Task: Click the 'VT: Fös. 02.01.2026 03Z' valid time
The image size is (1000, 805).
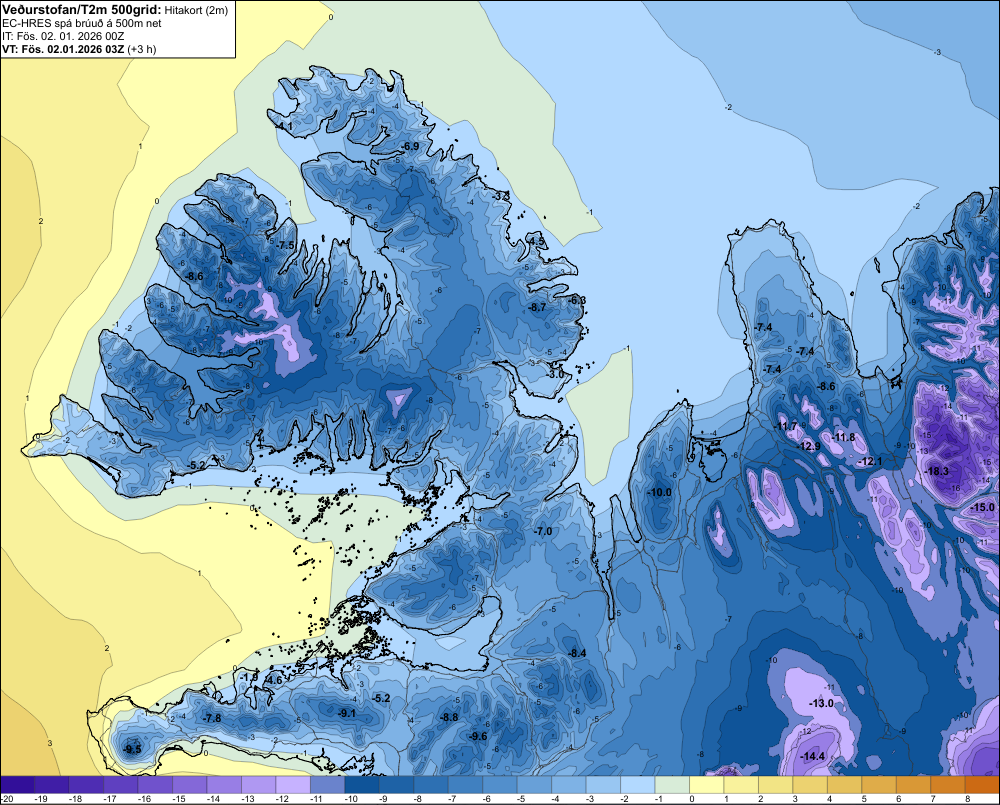Action: coord(63,49)
